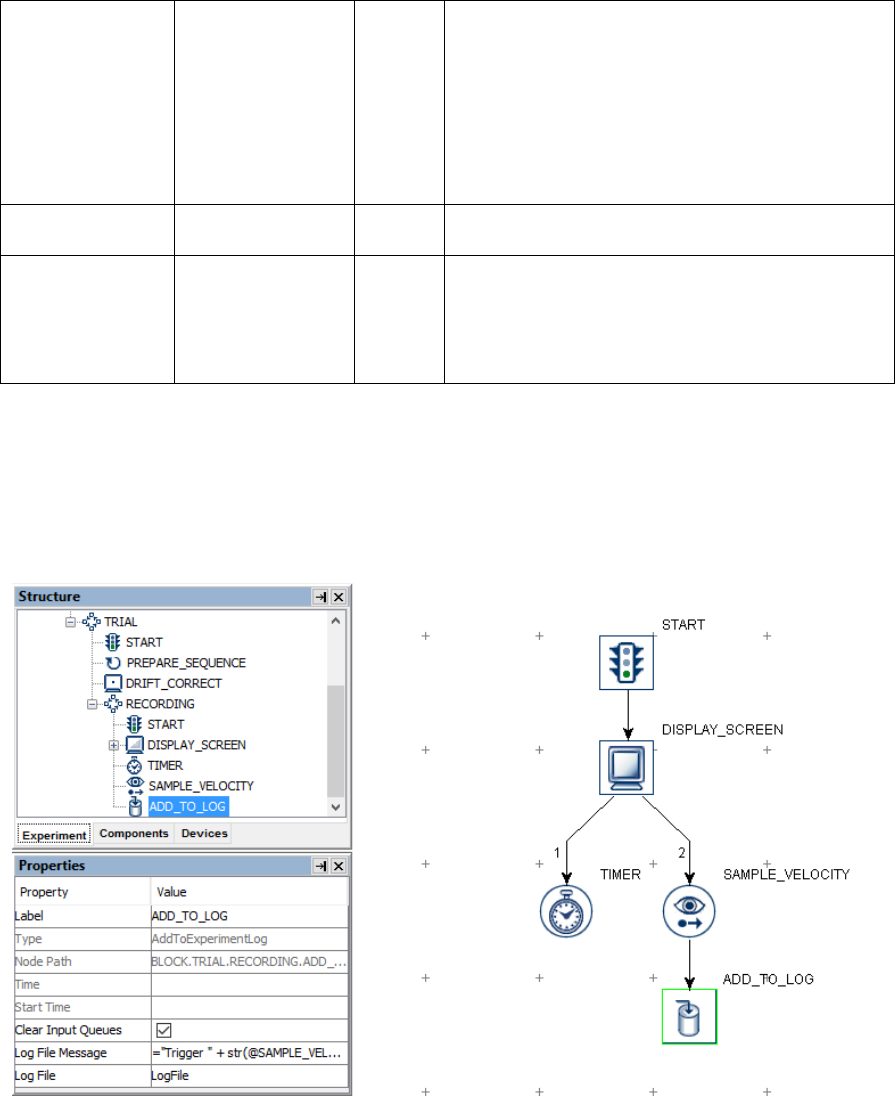The image size is (895, 1096).
Task: Switch to the Devices tab
Action: pyautogui.click(x=204, y=833)
